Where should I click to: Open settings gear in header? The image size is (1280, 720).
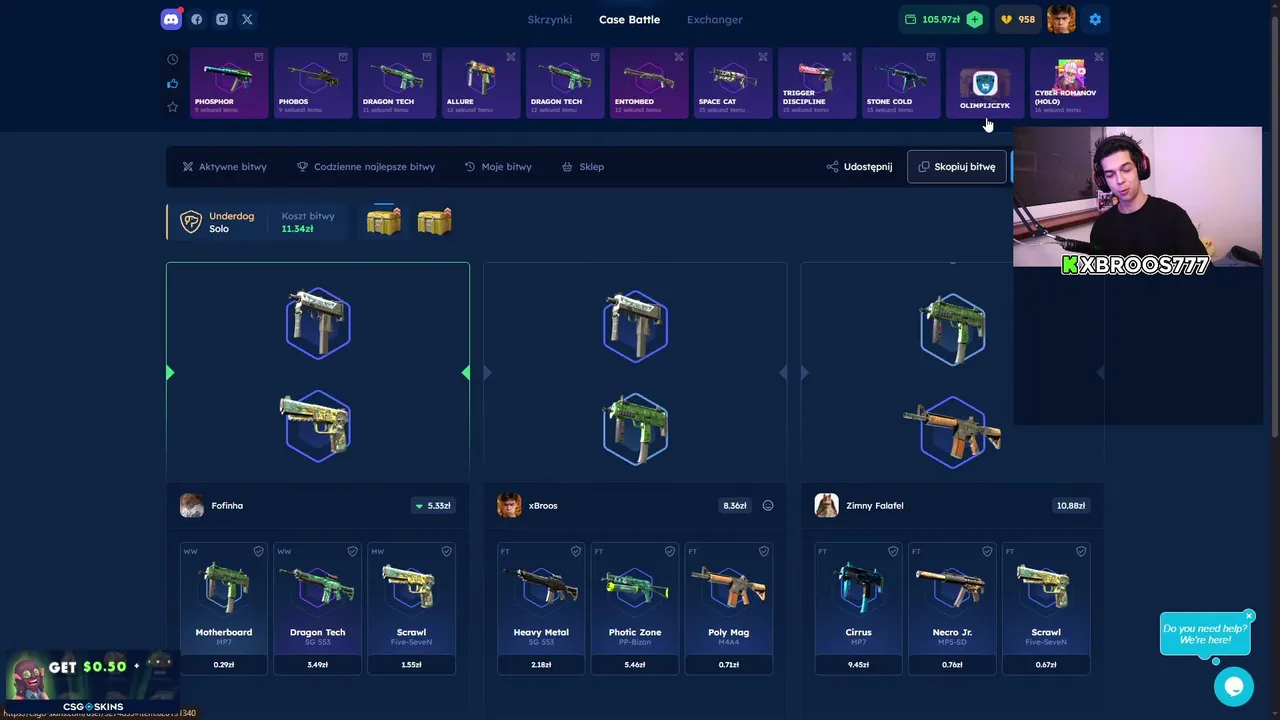1095,19
